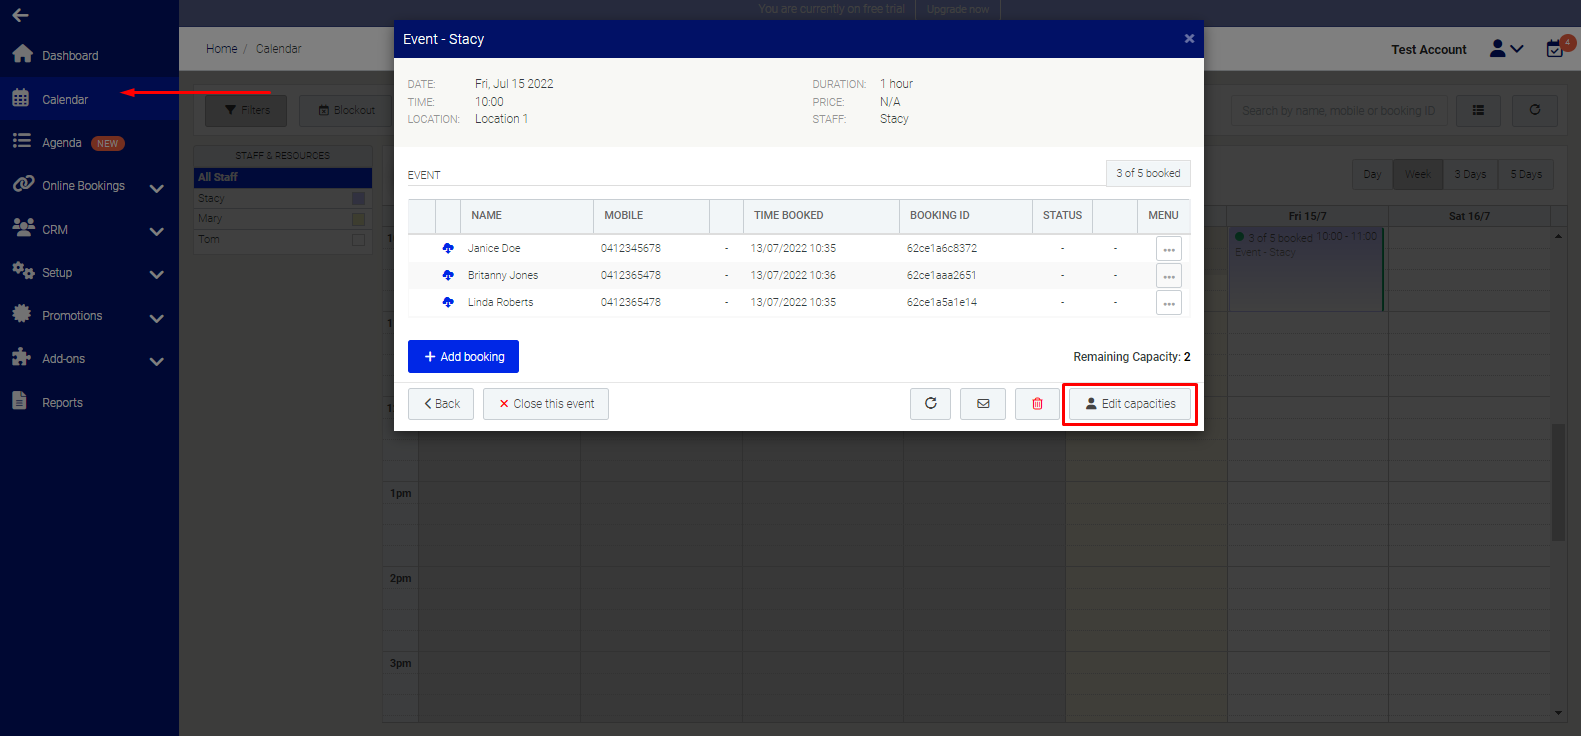Click the Agenda list icon
The width and height of the screenshot is (1581, 736).
(x=21, y=141)
